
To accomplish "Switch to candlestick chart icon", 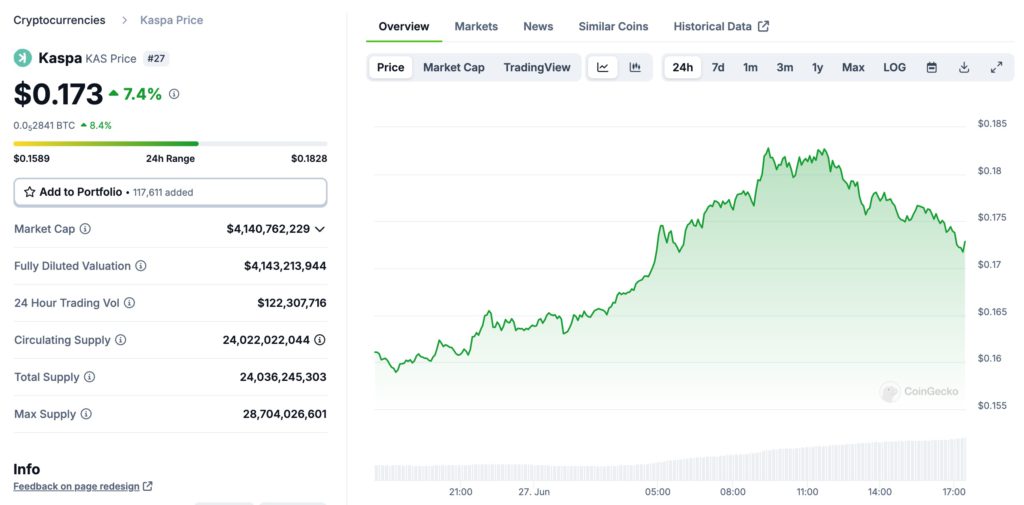I will click(x=635, y=67).
